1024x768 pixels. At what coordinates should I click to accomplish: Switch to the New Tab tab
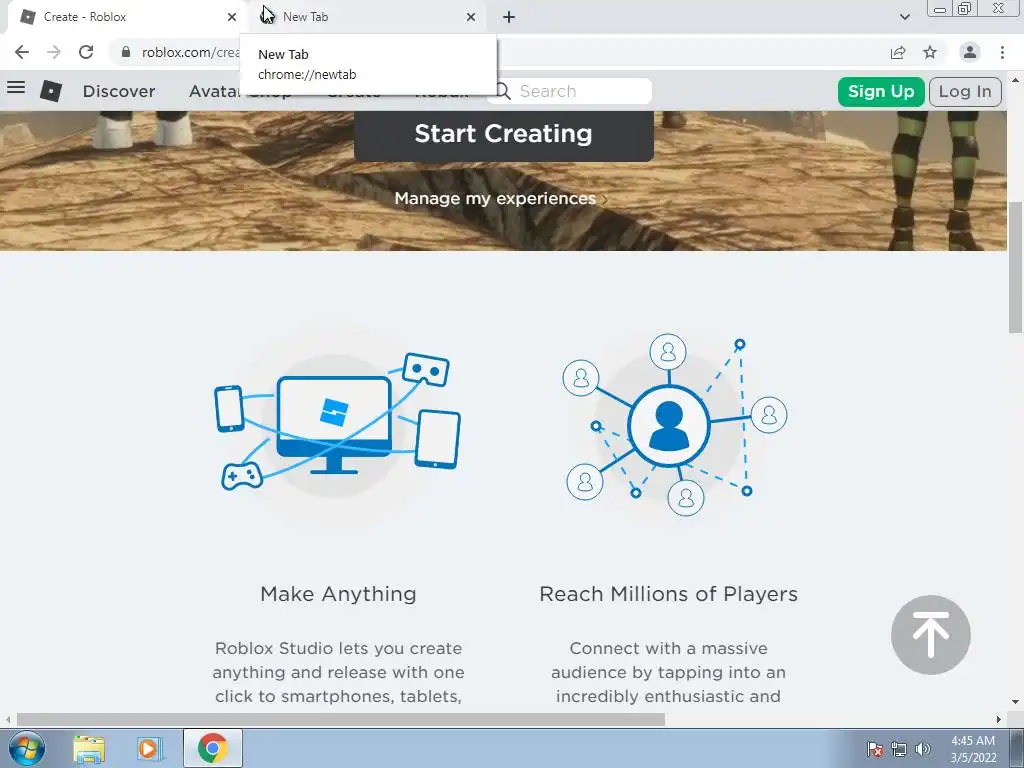point(366,17)
